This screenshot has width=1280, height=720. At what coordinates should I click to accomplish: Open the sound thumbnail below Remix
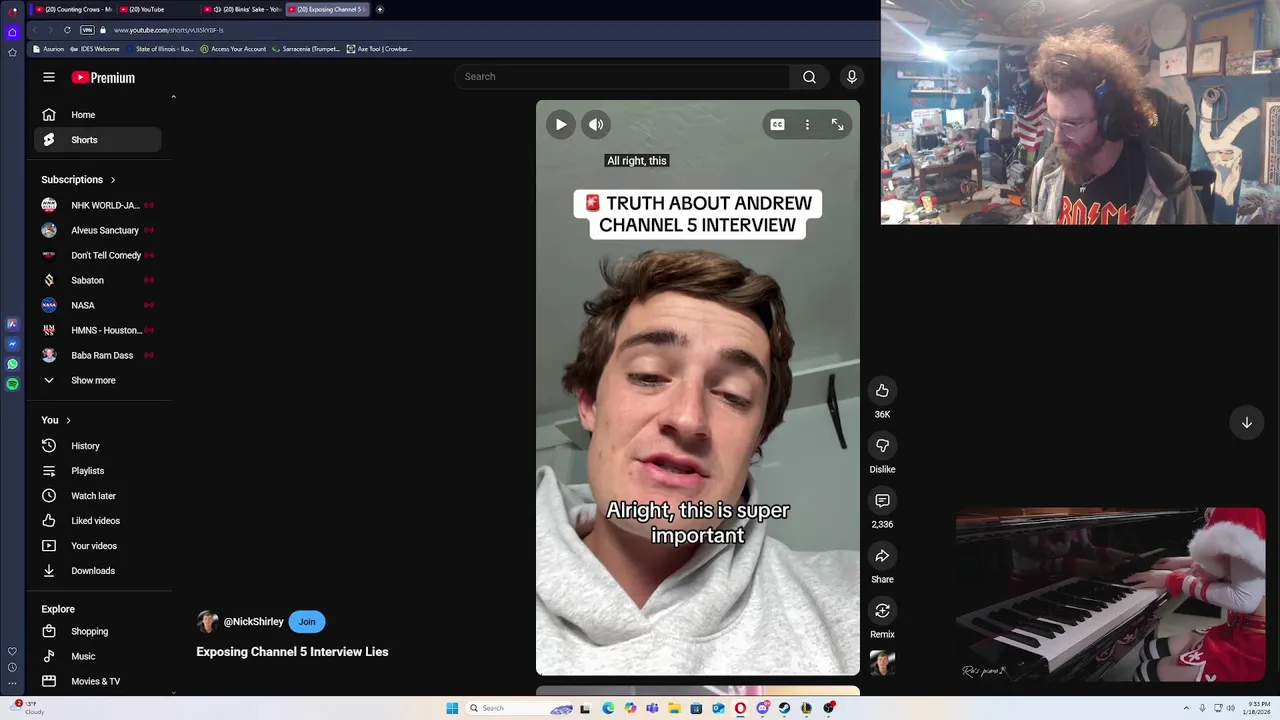point(882,663)
